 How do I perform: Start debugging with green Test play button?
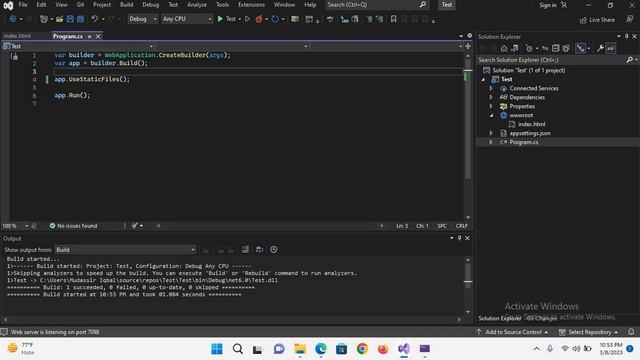coord(226,19)
